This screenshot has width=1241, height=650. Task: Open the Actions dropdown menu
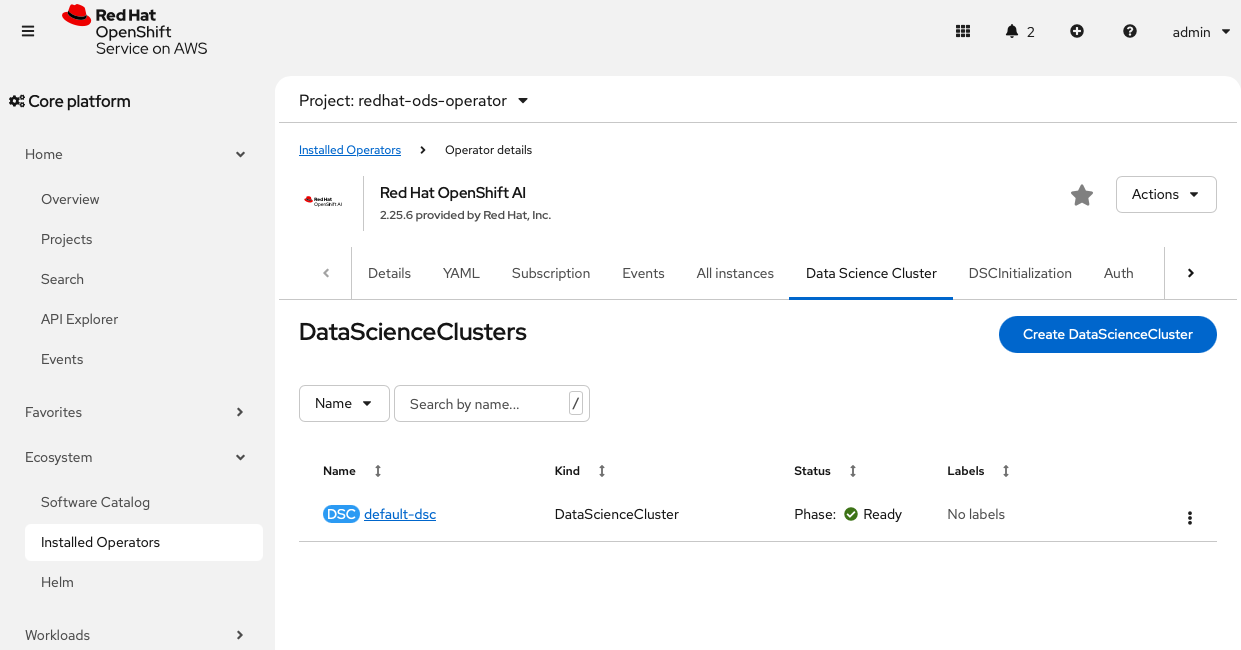pos(1166,195)
